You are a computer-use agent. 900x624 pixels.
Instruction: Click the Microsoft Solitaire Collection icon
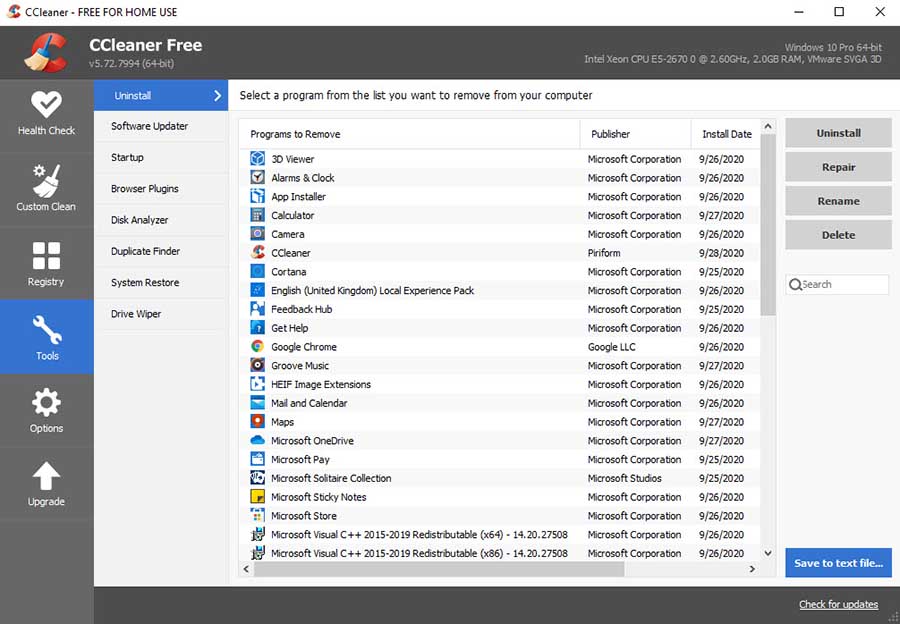coord(258,478)
